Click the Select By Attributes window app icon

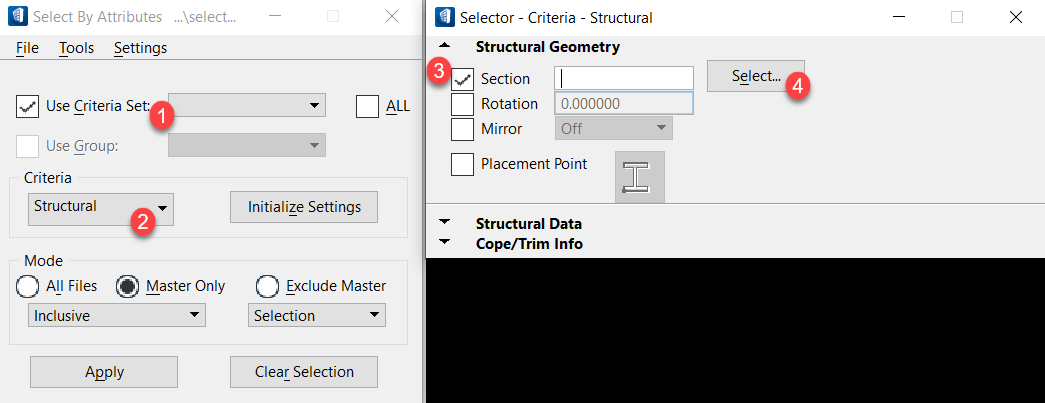17,17
